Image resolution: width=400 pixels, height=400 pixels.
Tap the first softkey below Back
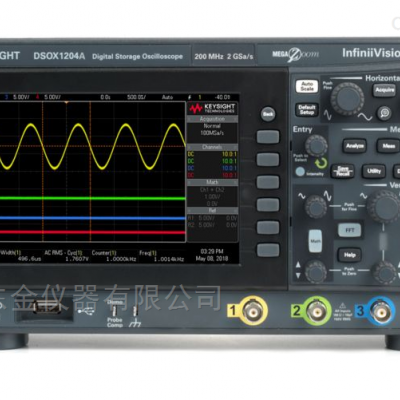[x=268, y=137]
